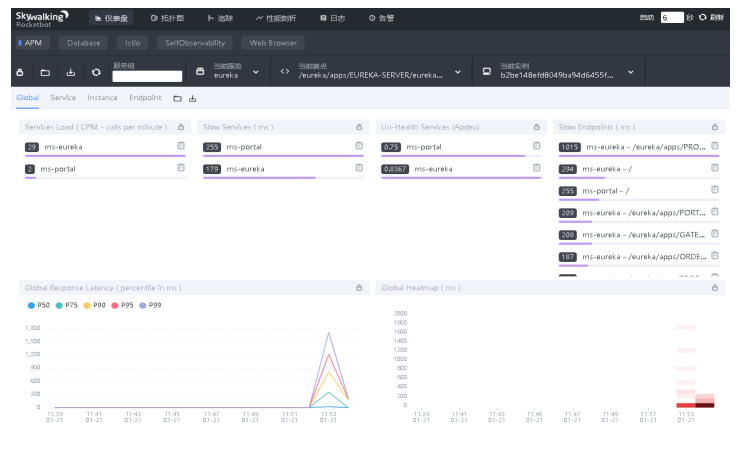Copy ms-eureka name in the Un-Health Services list
Screen dimensions: 741x451
pyautogui.click(x=537, y=168)
